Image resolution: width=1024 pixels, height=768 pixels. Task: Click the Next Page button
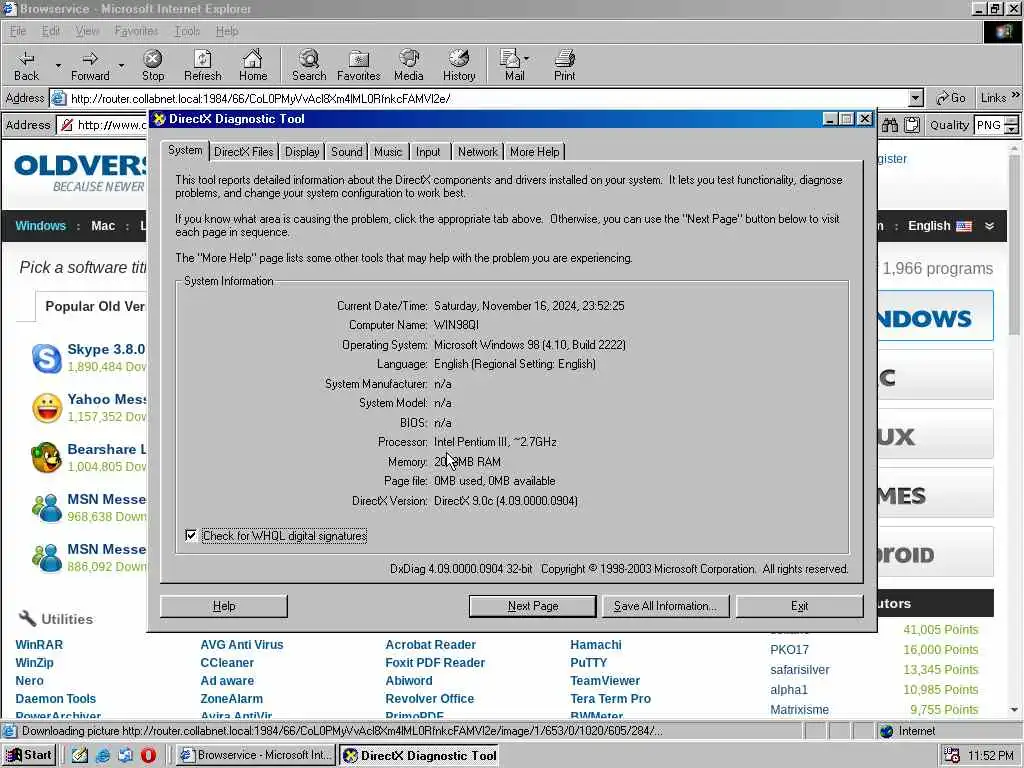[532, 606]
